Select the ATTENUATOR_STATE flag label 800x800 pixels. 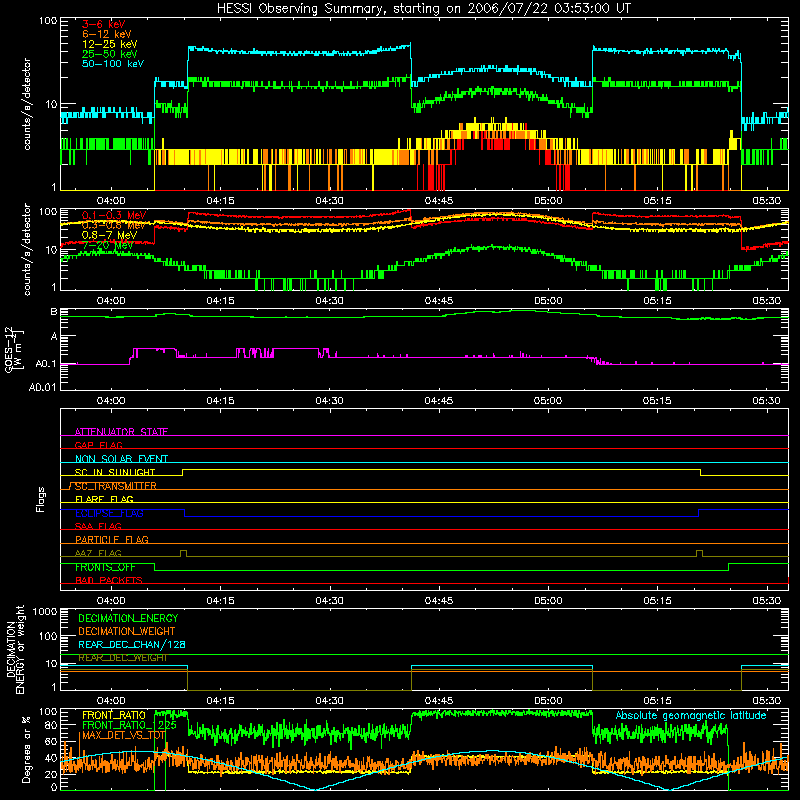click(121, 432)
